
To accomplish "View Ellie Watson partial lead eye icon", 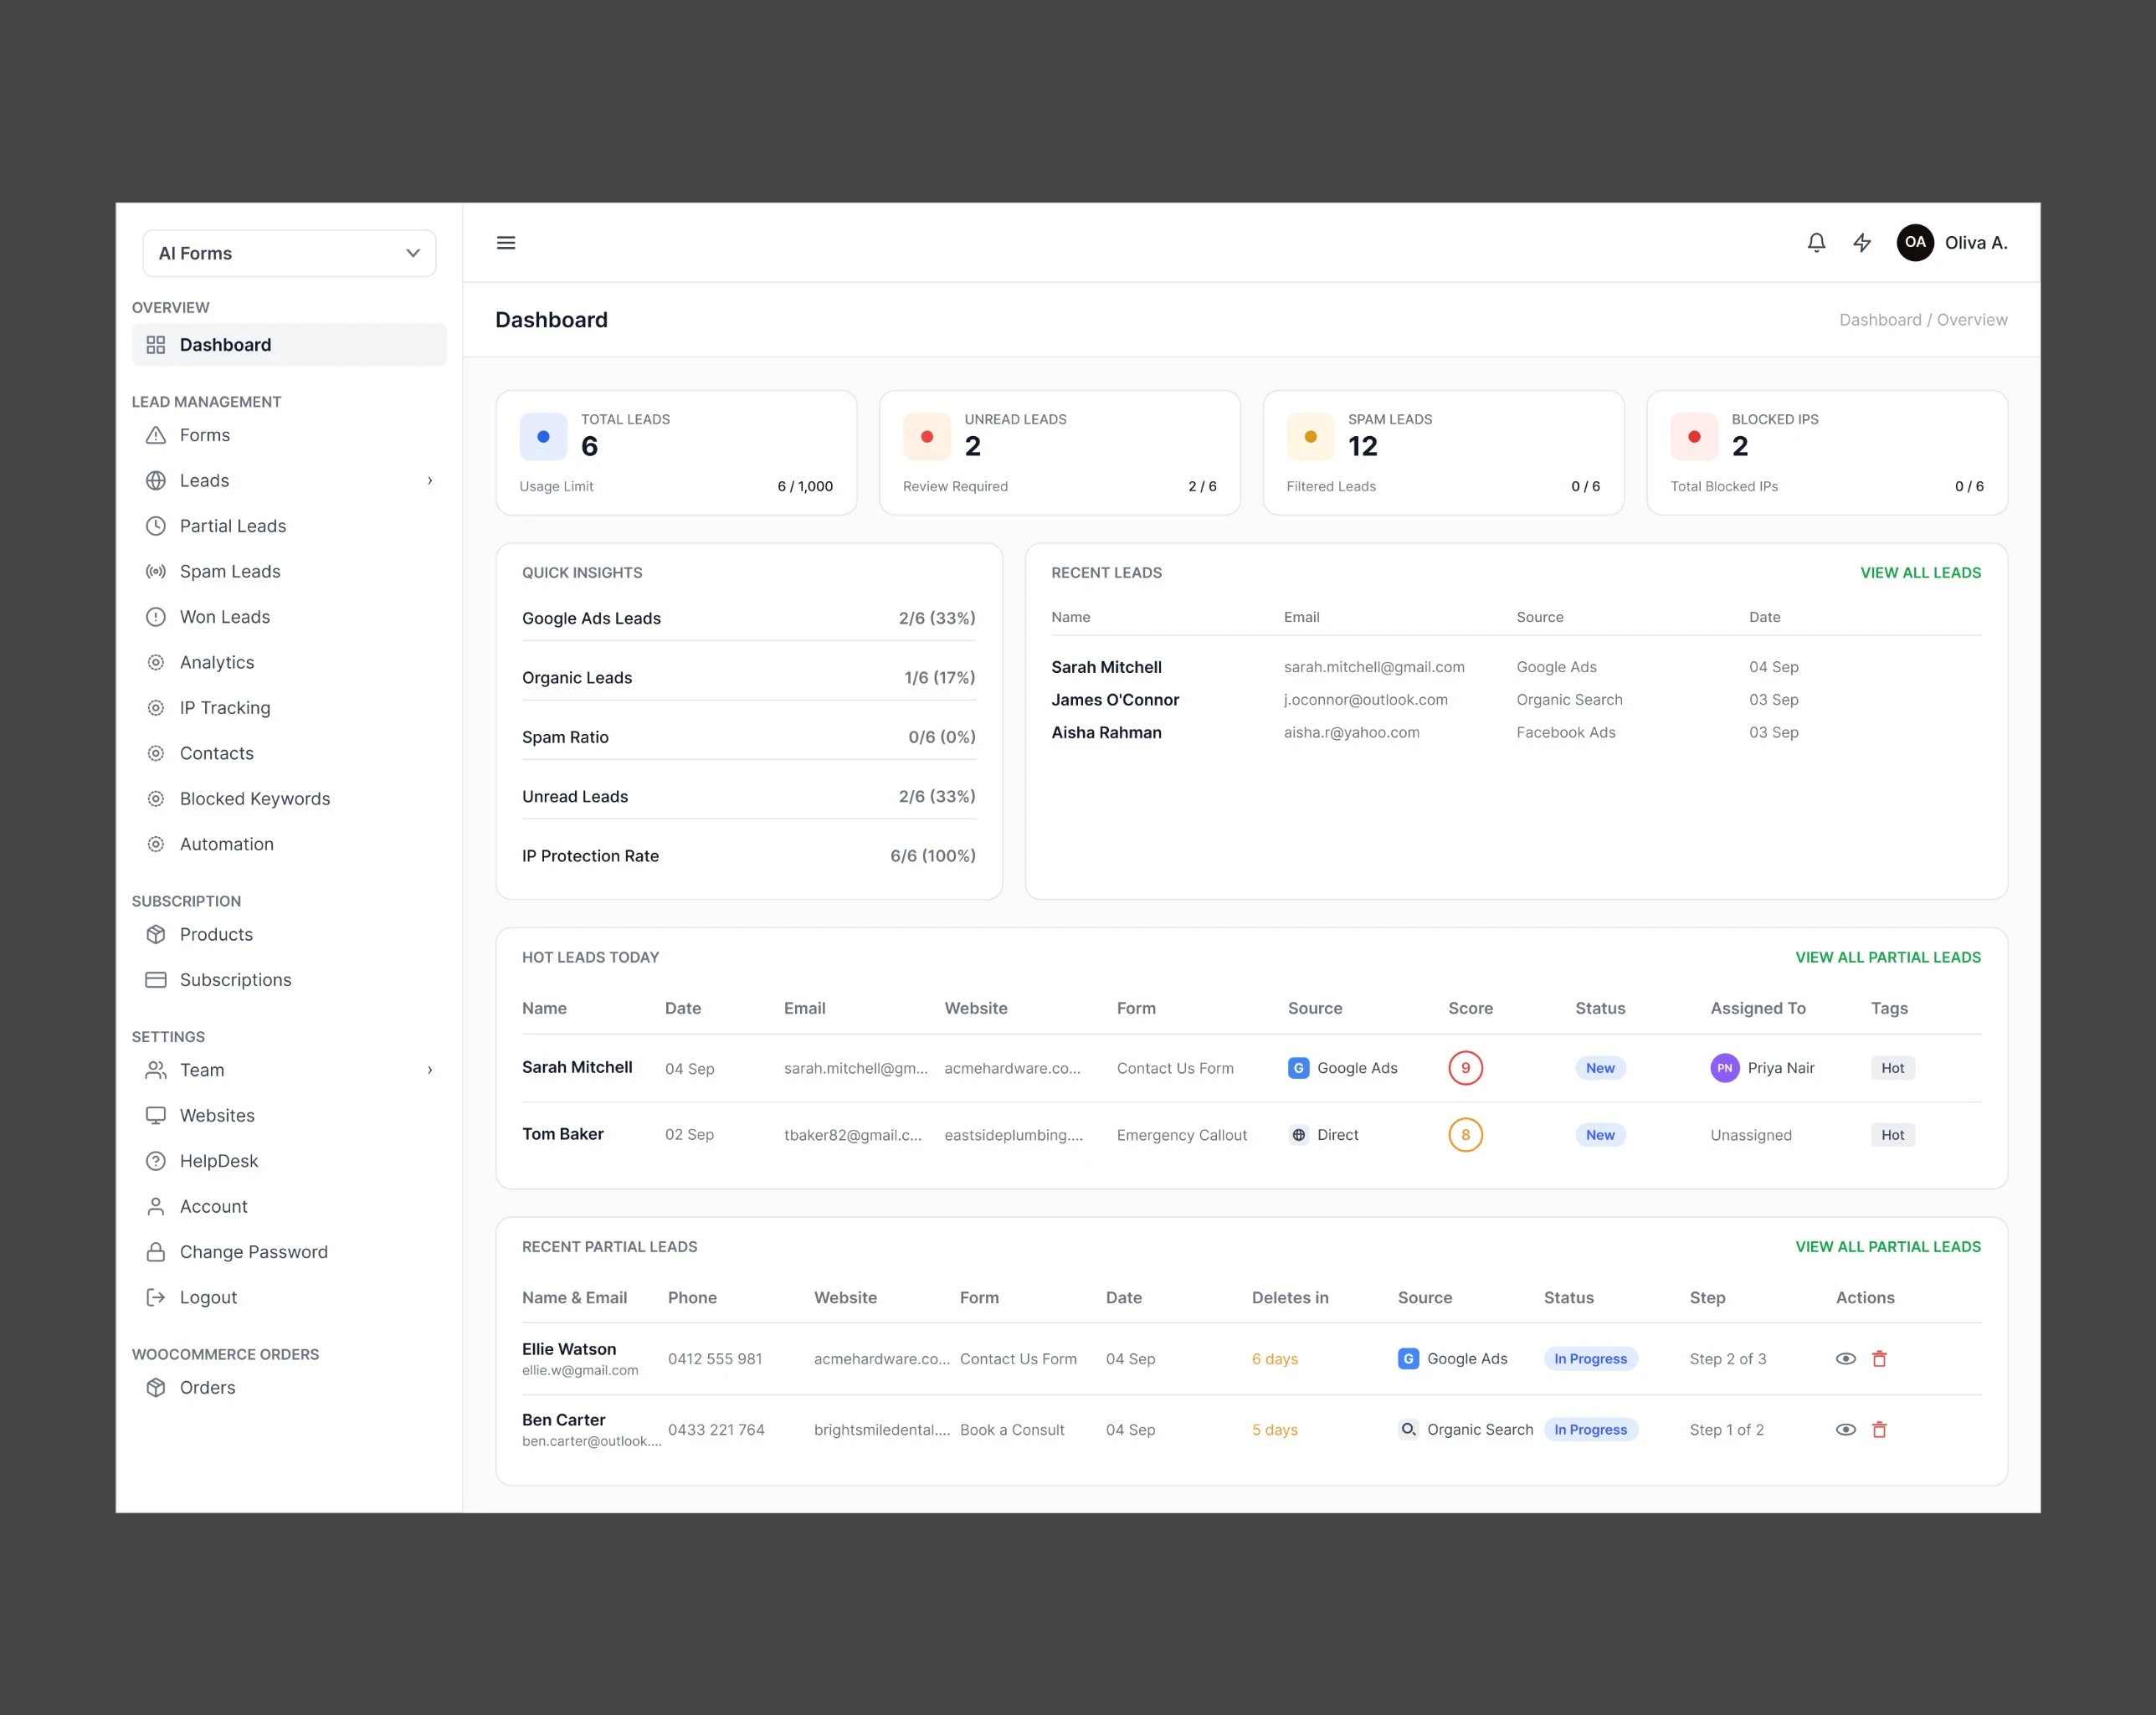I will pyautogui.click(x=1846, y=1358).
